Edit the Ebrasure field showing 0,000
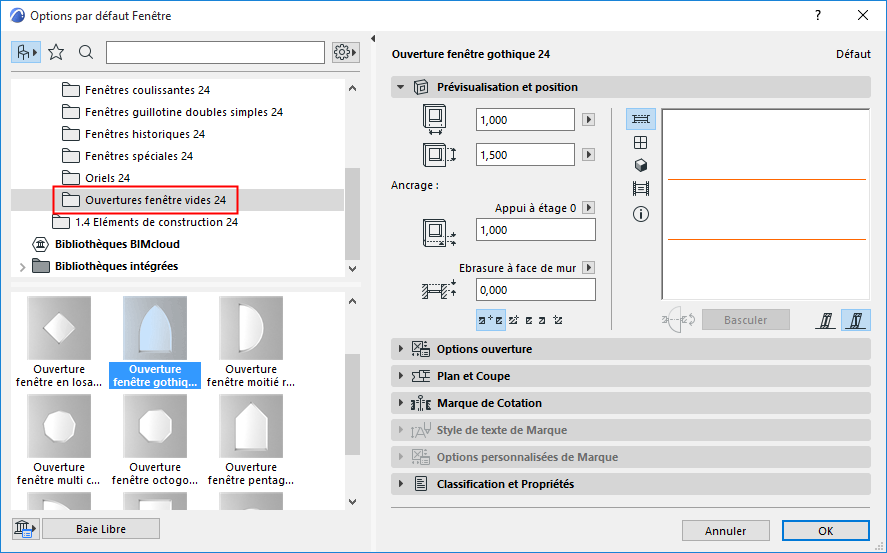 (x=535, y=290)
